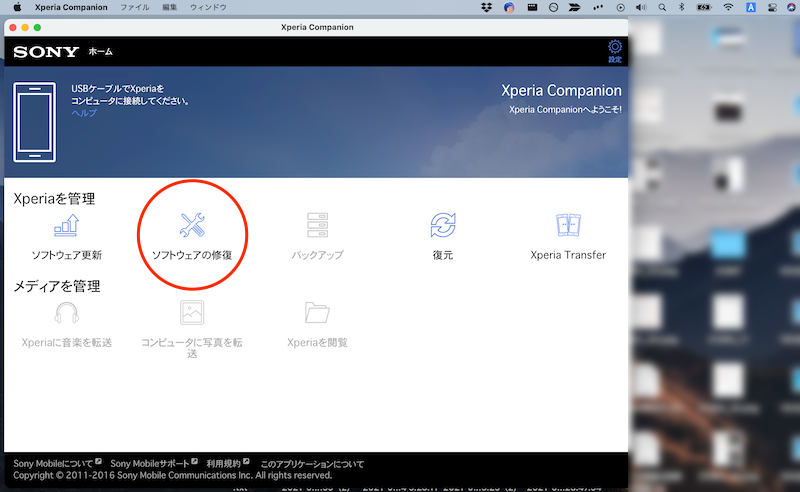This screenshot has height=492, width=800.
Task: Open the Software Update (ソフトウェア更新) icon
Action: [66, 226]
